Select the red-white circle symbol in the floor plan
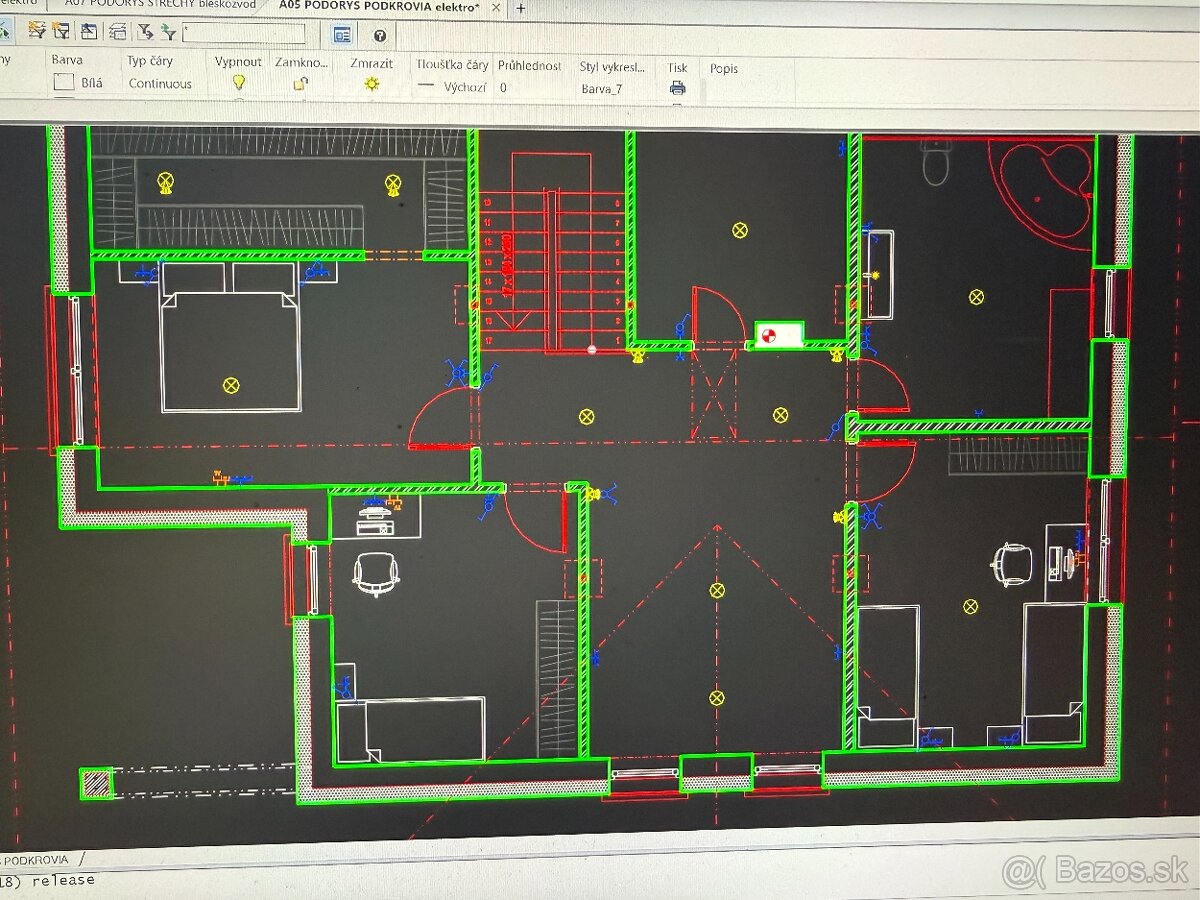Image resolution: width=1200 pixels, height=900 pixels. point(768,334)
